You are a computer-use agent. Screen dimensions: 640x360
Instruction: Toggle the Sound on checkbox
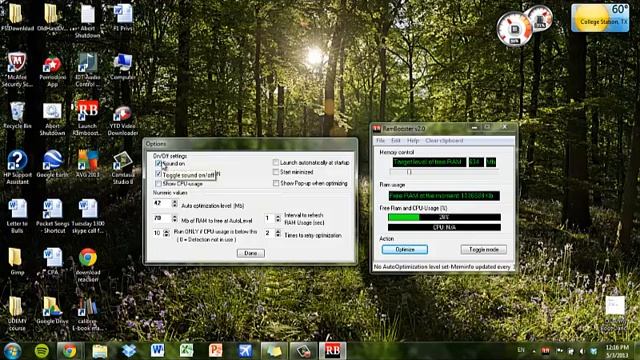click(x=158, y=163)
